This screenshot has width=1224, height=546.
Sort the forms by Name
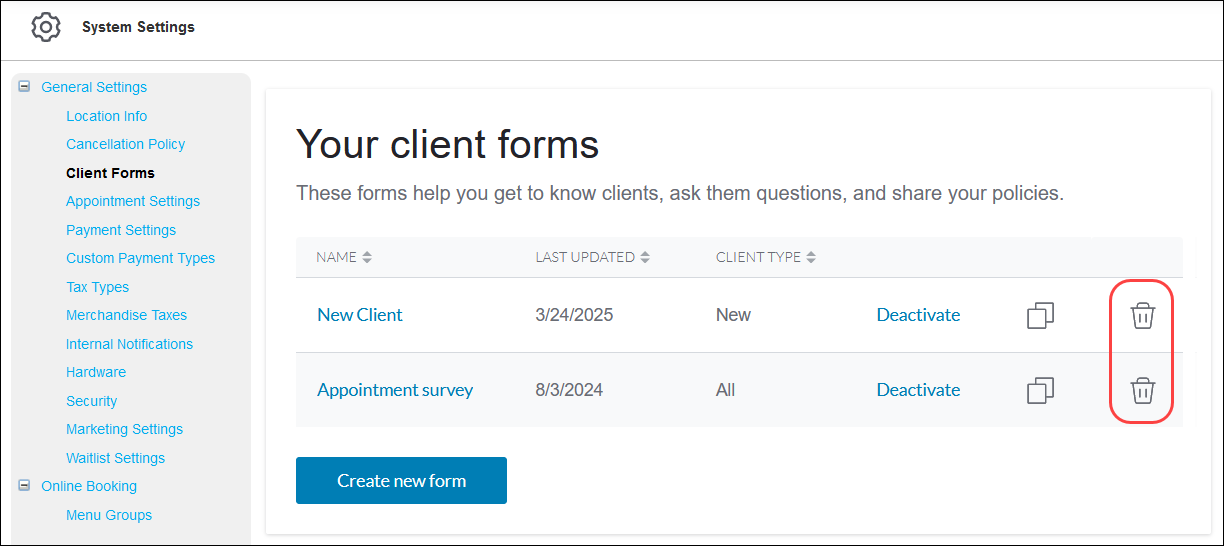point(367,257)
